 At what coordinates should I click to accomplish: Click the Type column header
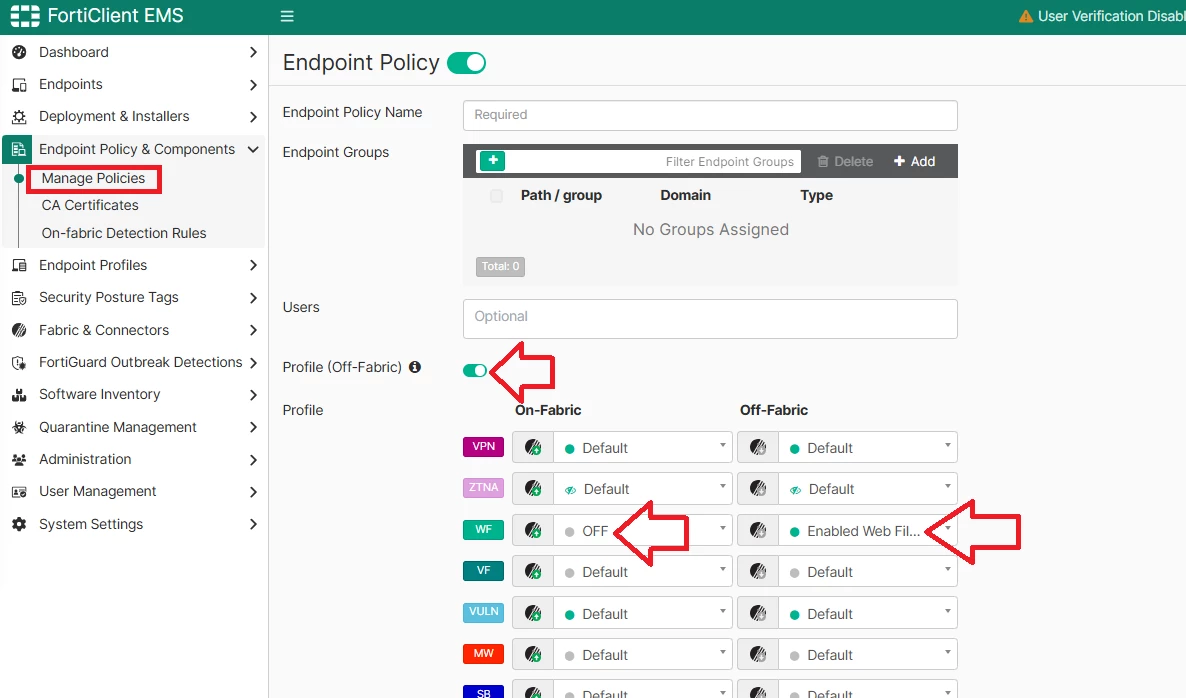[x=816, y=195]
